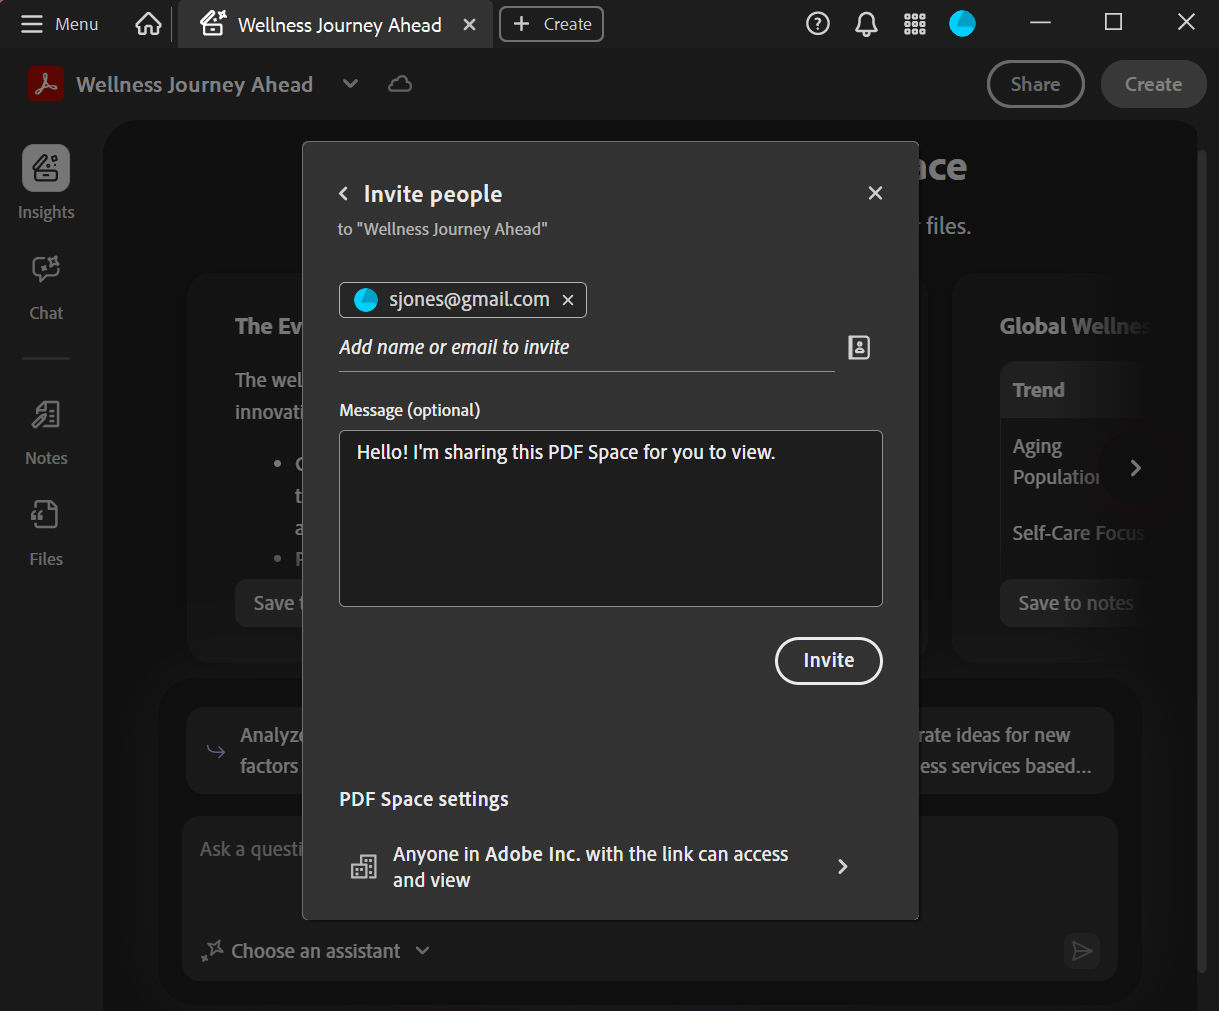Close the Wellness Journey Ahead tab
Image resolution: width=1219 pixels, height=1011 pixels.
coord(469,25)
